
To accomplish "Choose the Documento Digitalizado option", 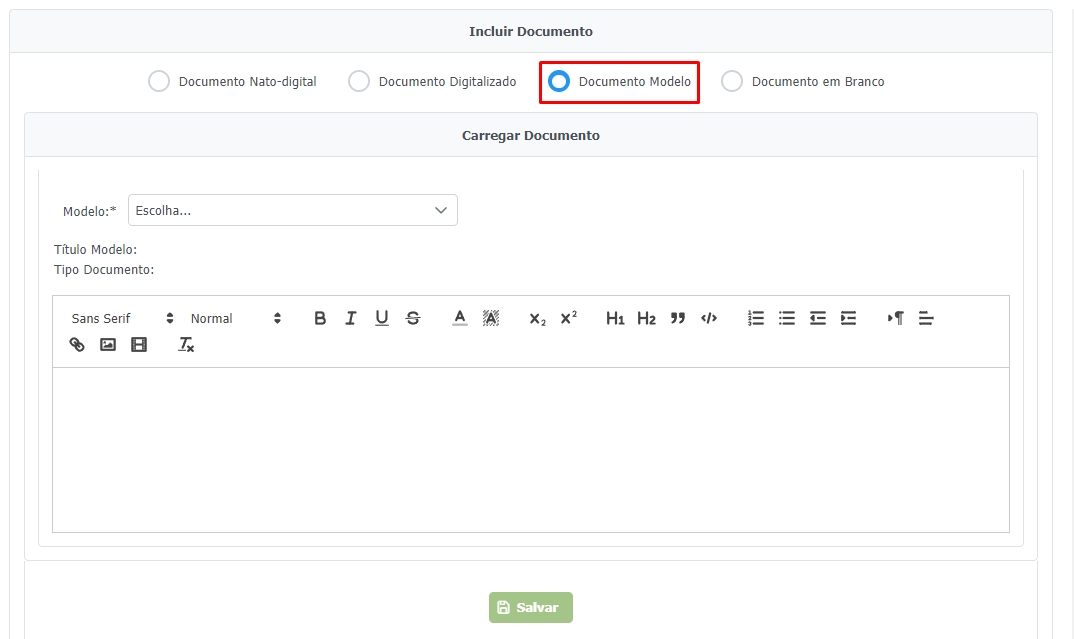I will (x=359, y=81).
